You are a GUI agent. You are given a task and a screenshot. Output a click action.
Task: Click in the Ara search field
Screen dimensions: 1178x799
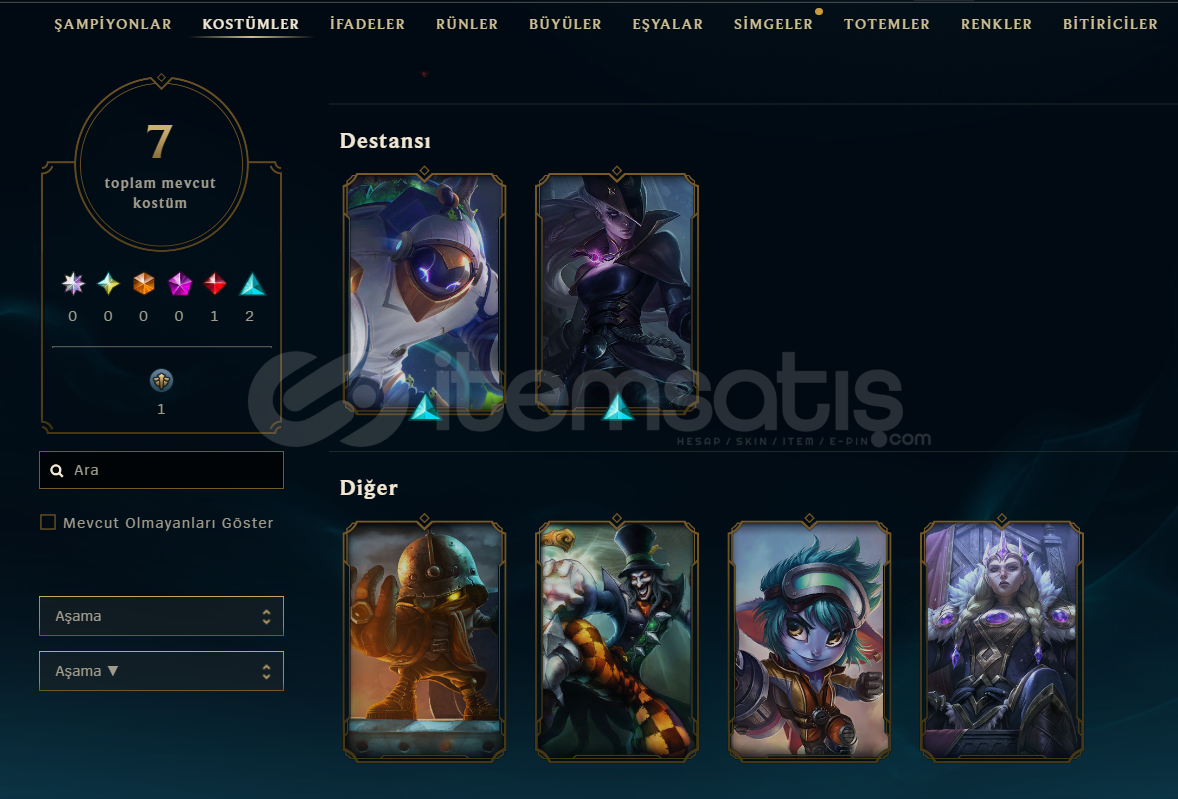[x=162, y=470]
